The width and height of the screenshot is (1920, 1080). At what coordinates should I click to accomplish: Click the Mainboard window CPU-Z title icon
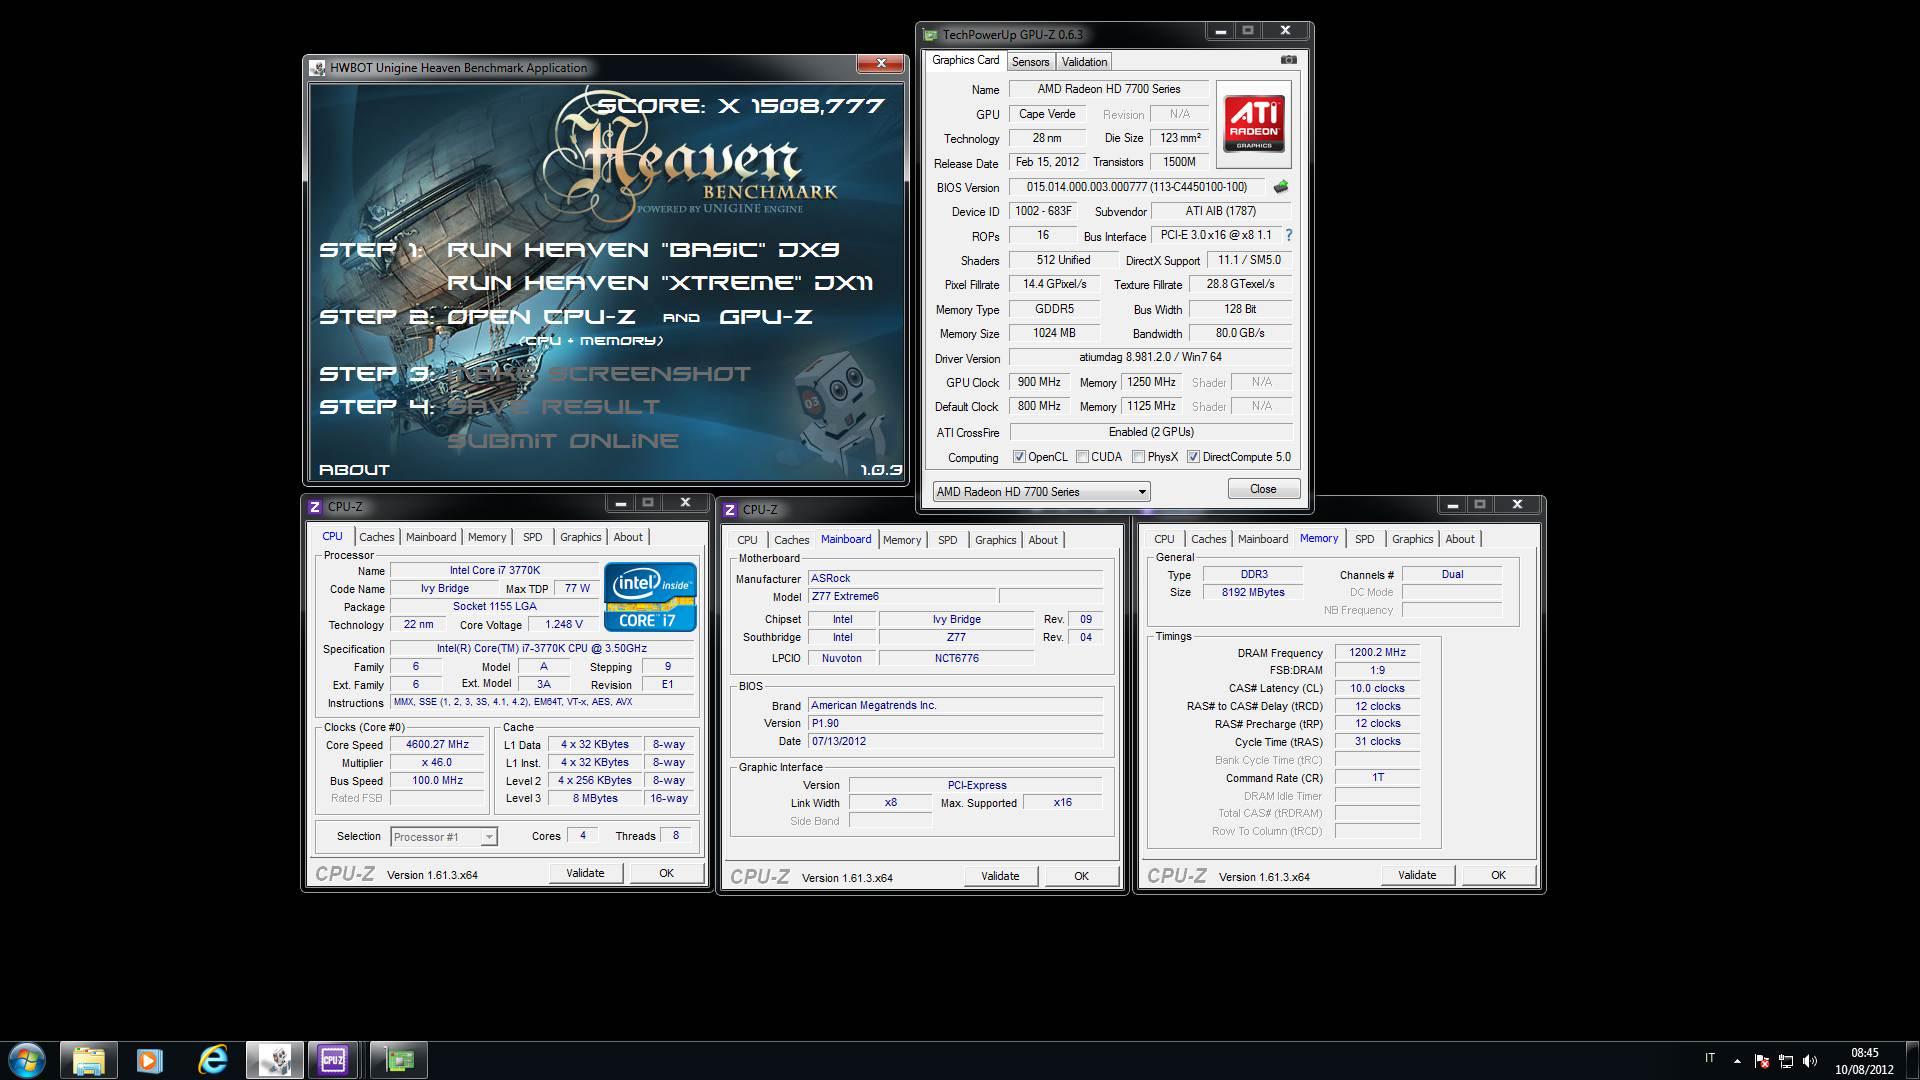(x=731, y=510)
